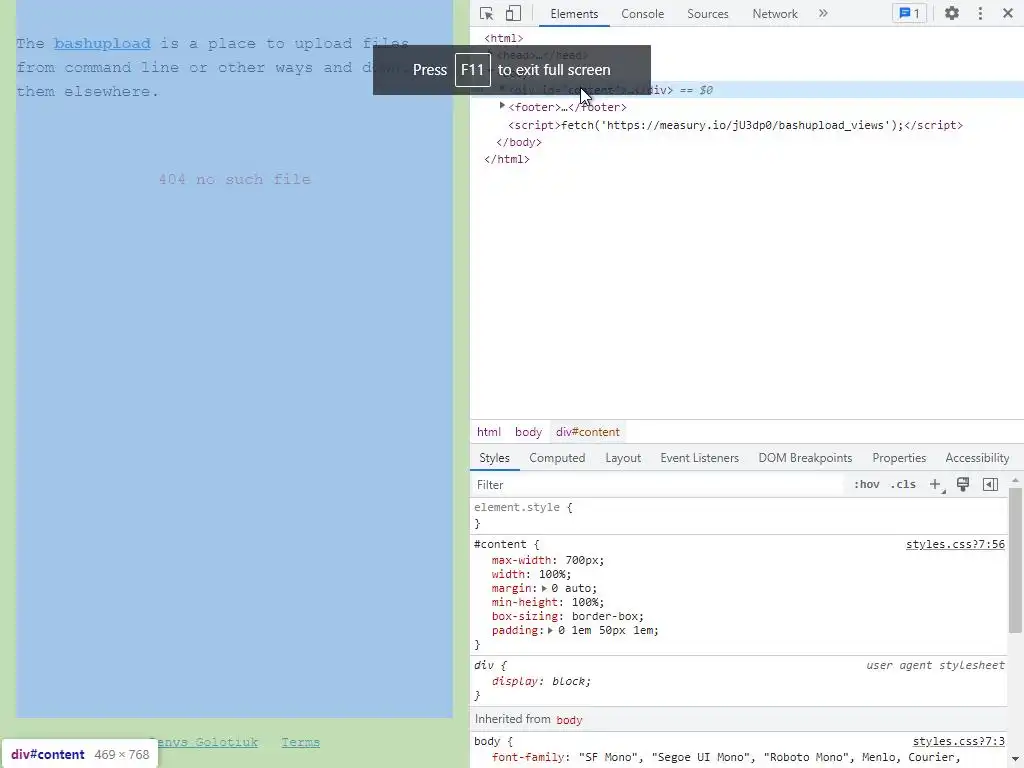Toggle the .cls class editor button
This screenshot has height=768, width=1024.
903,485
